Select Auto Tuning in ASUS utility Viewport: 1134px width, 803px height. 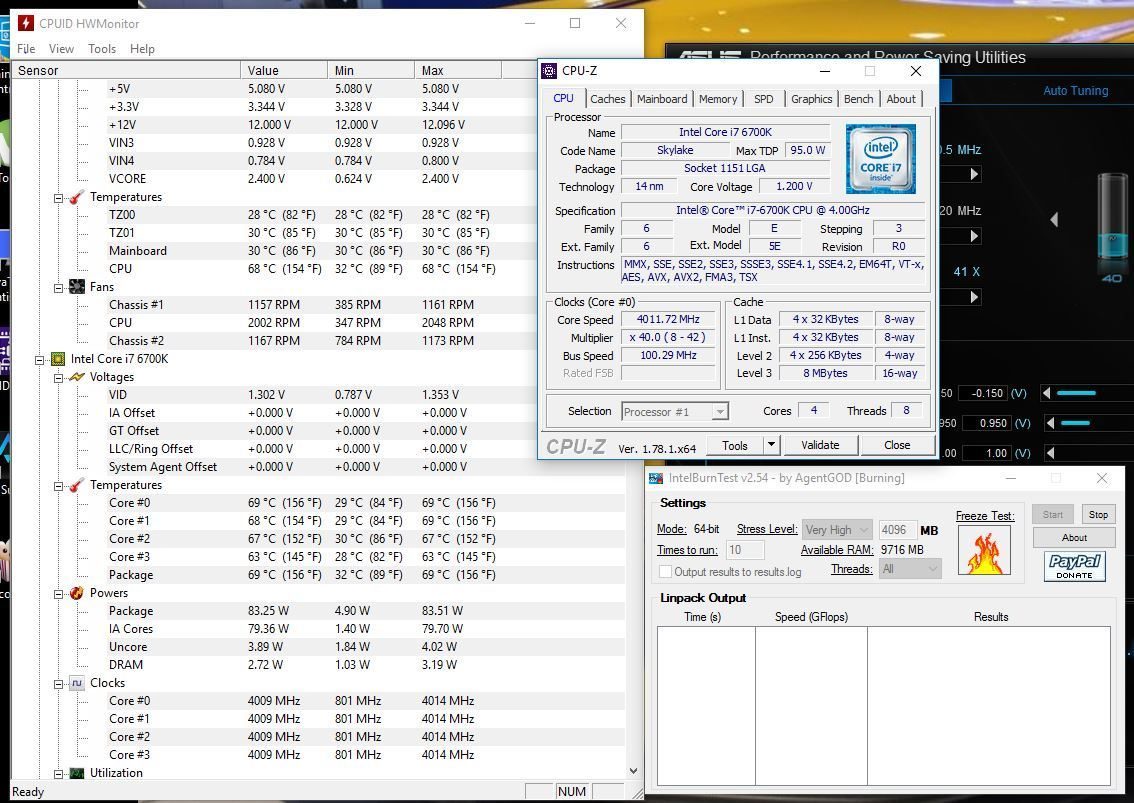click(1075, 90)
